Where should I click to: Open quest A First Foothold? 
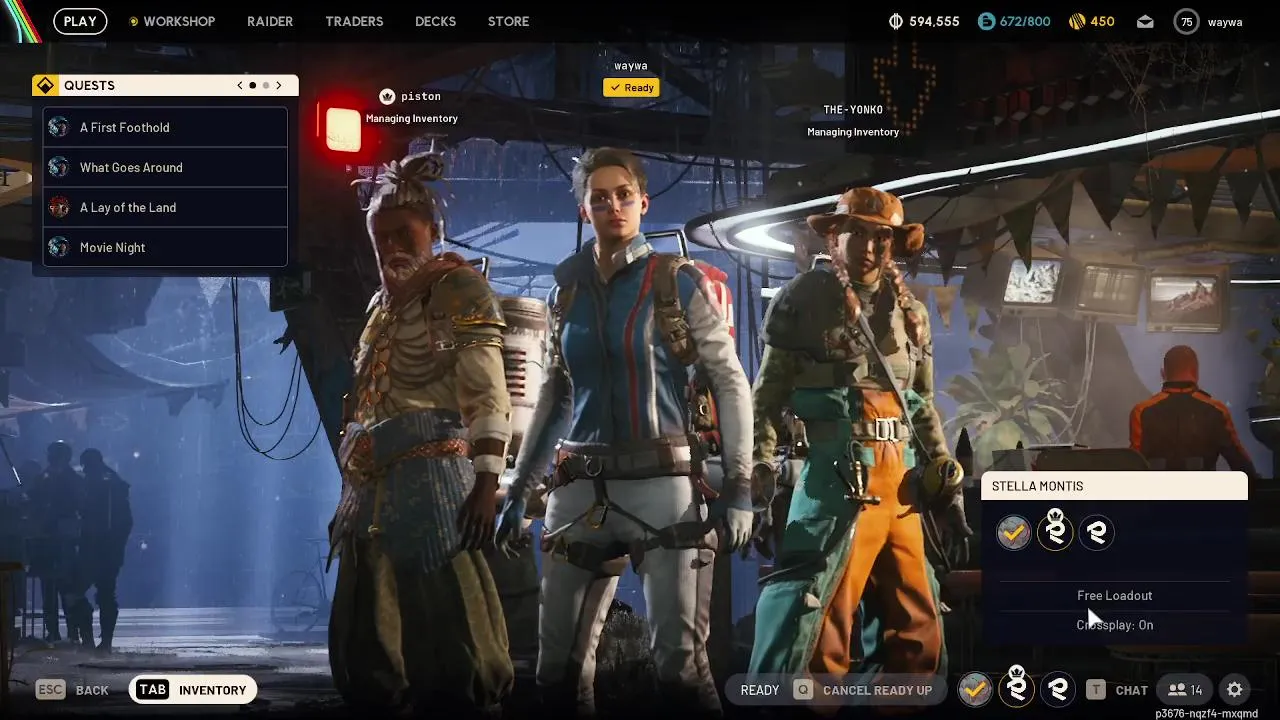point(165,127)
